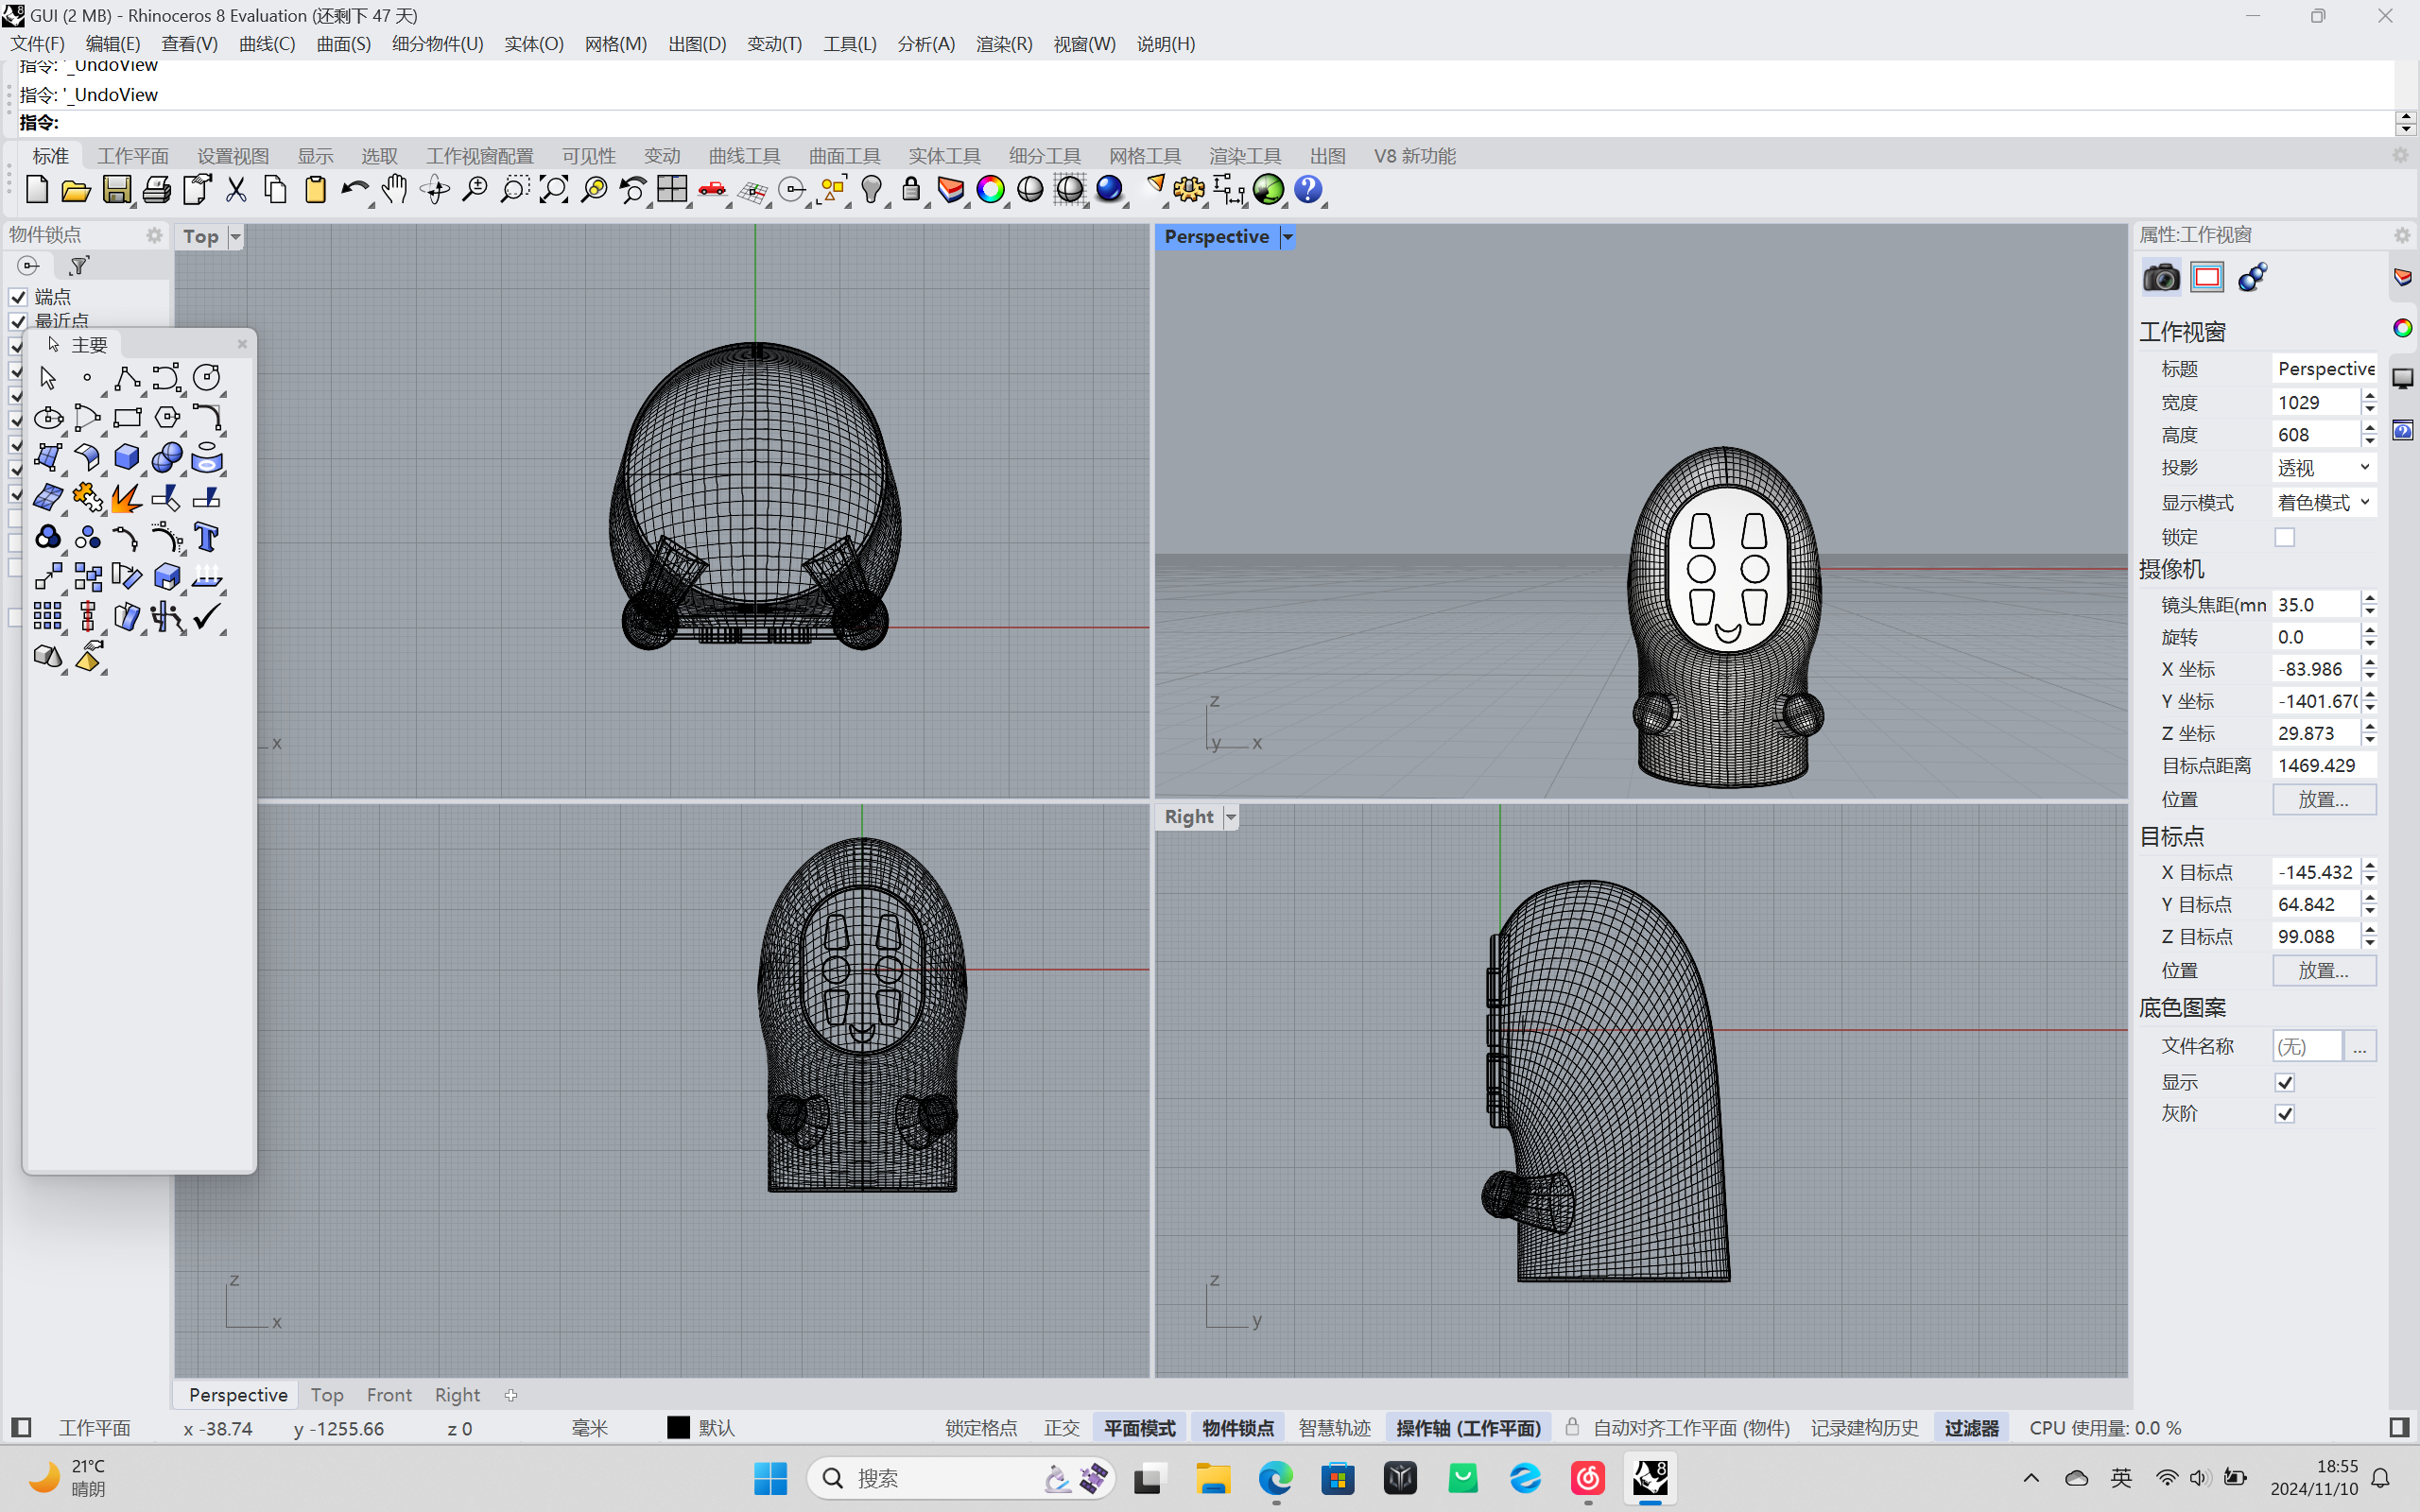Image resolution: width=2420 pixels, height=1512 pixels.
Task: Click the red car icon
Action: [x=712, y=189]
